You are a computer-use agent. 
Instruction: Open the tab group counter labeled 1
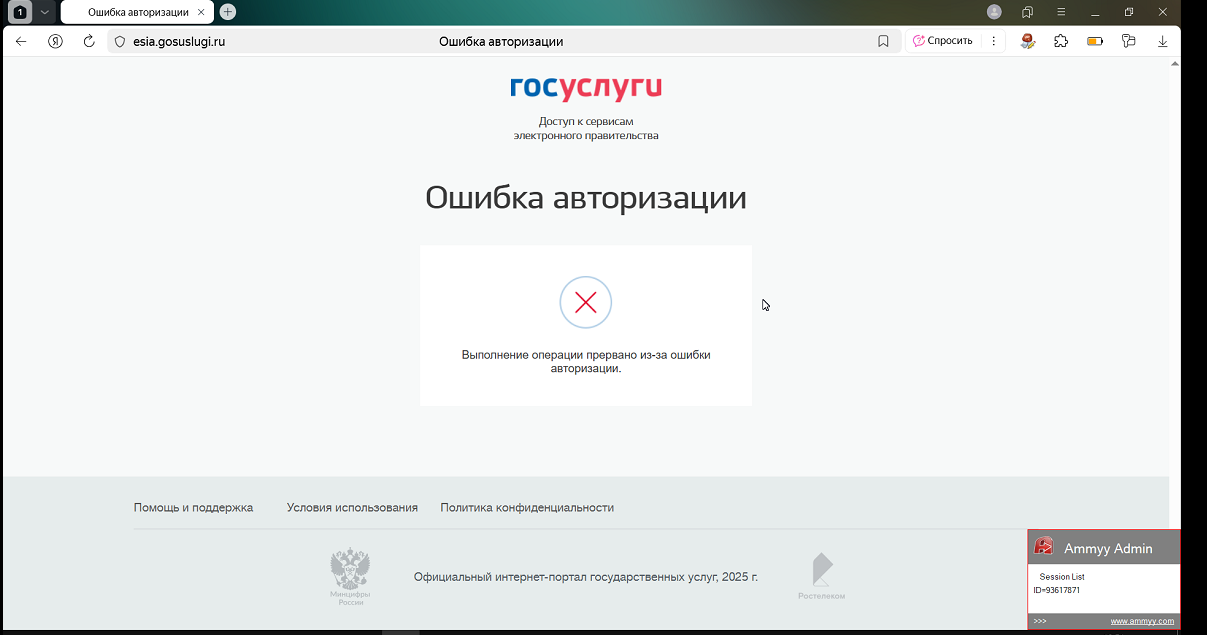click(20, 12)
